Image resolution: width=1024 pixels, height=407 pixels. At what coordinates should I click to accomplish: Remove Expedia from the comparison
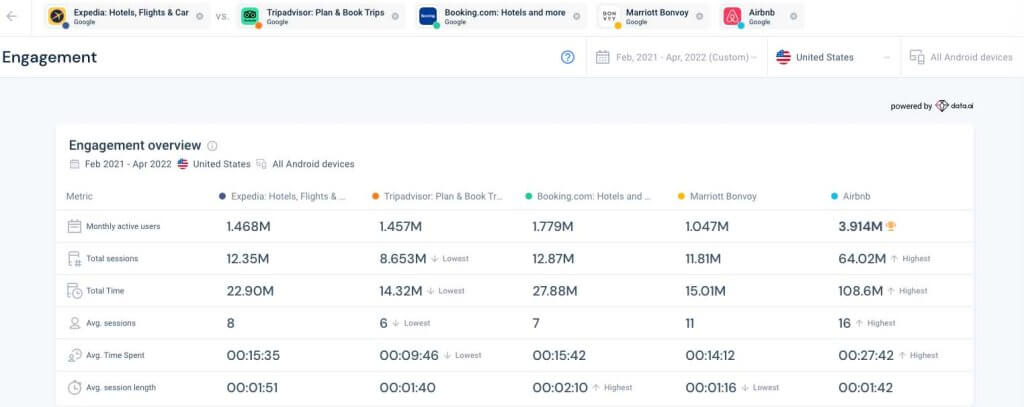200,16
